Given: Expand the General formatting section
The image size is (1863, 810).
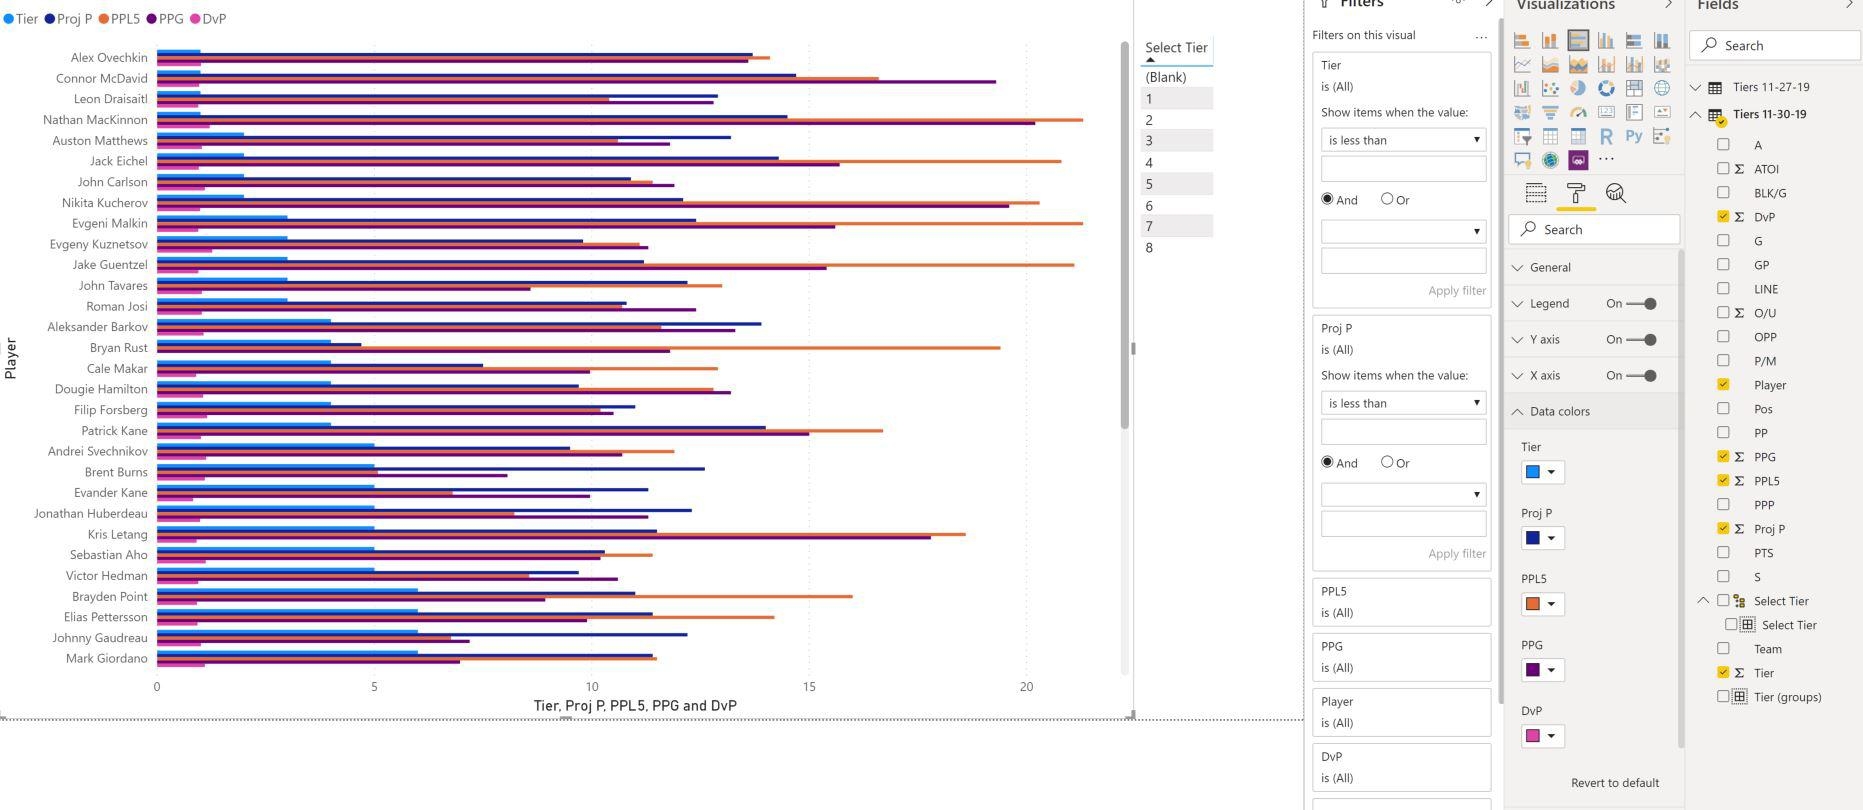Looking at the screenshot, I should point(1550,268).
